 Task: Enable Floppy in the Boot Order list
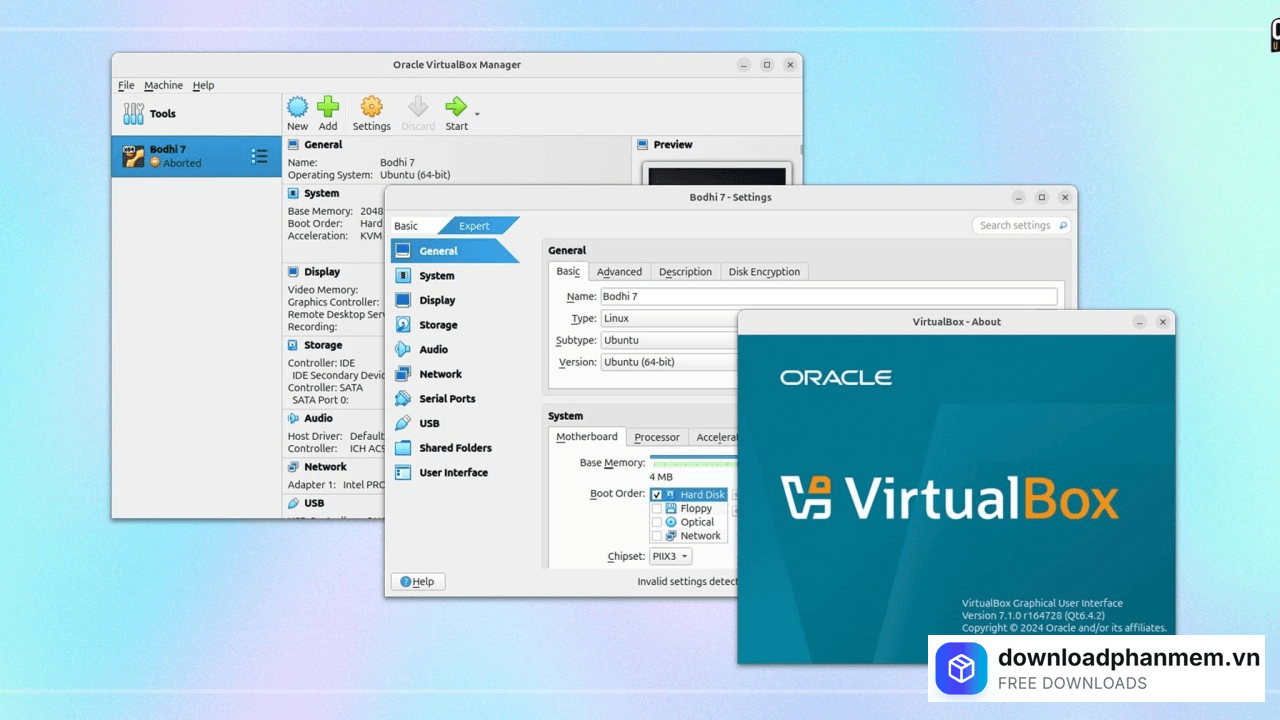[657, 508]
